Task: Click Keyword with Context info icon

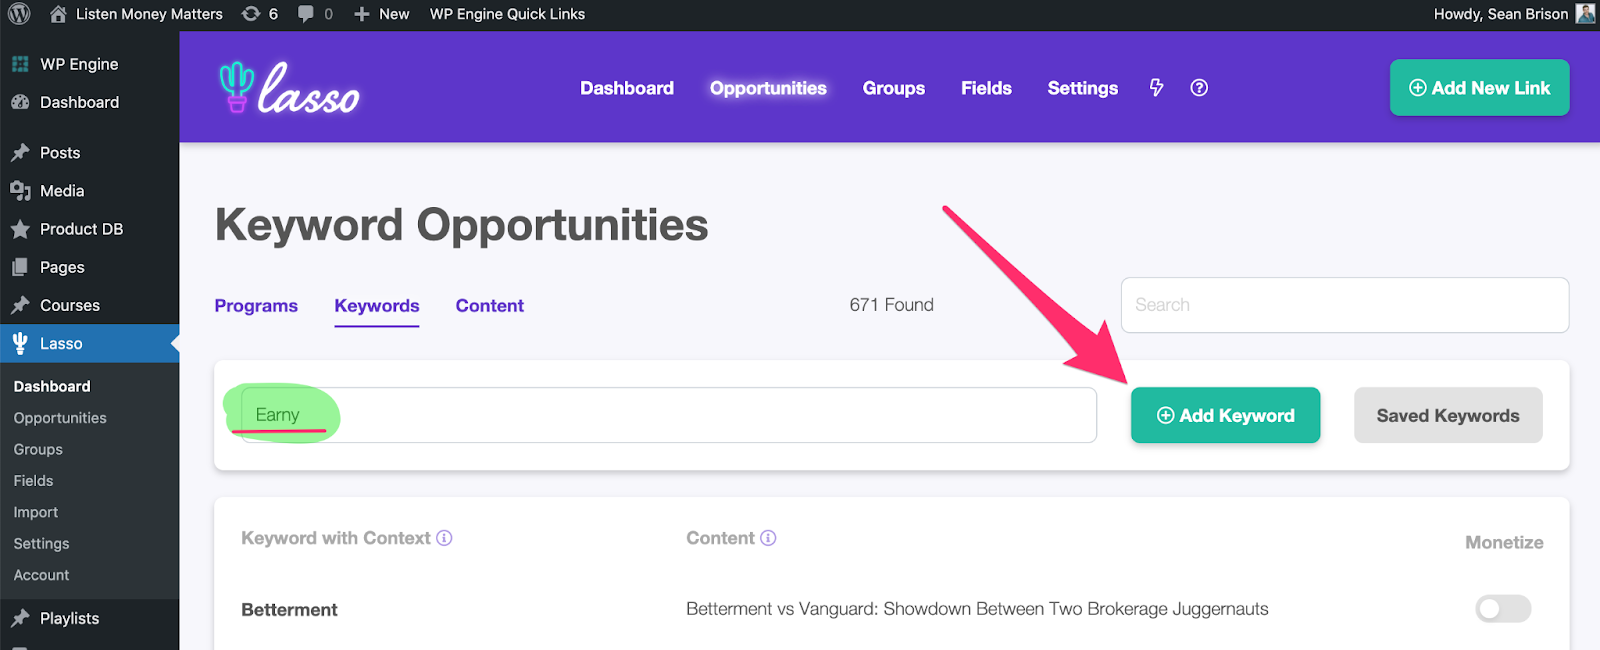Action: (444, 538)
